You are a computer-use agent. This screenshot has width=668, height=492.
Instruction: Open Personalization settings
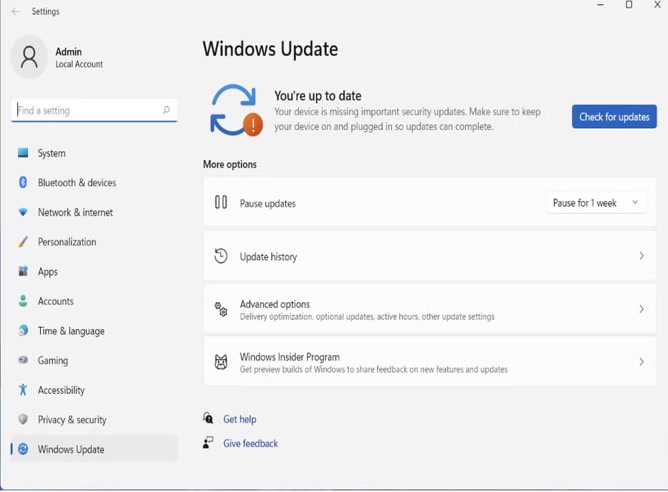[x=94, y=242]
